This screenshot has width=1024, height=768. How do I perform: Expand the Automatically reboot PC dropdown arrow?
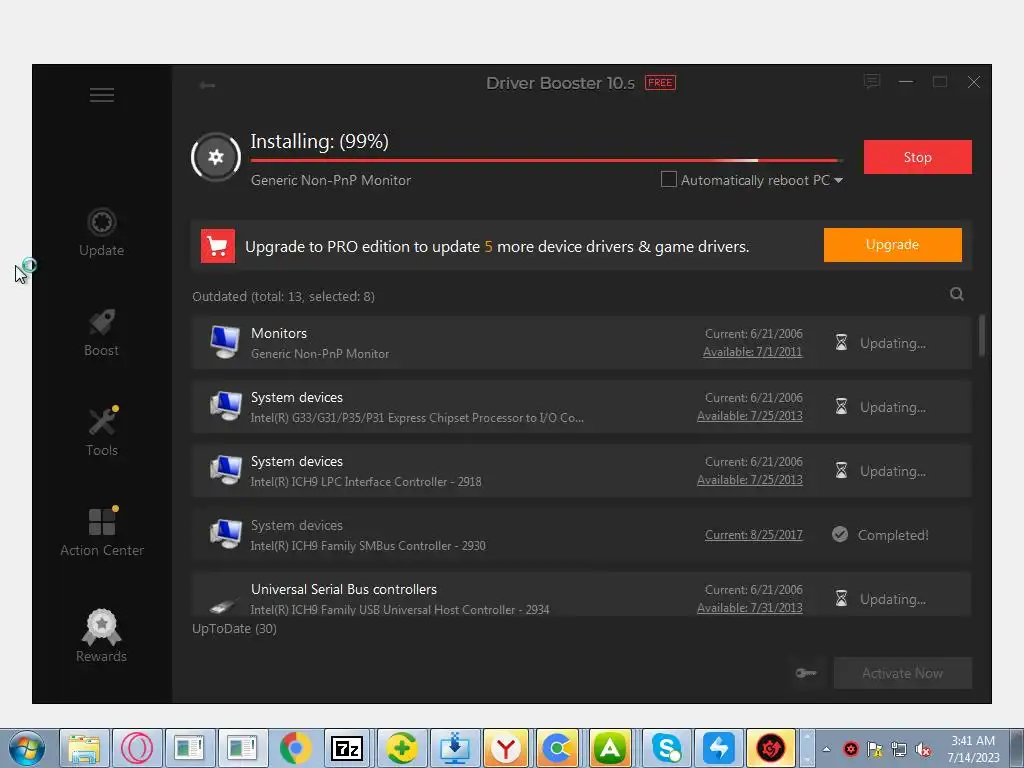tap(839, 180)
